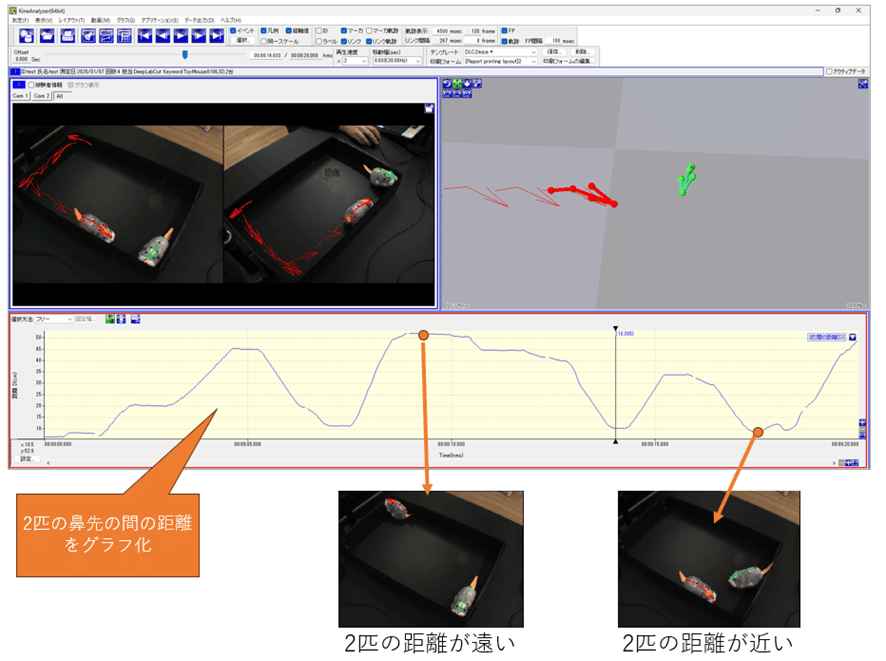Open the グラフ(G) menu

[x=125, y=20]
